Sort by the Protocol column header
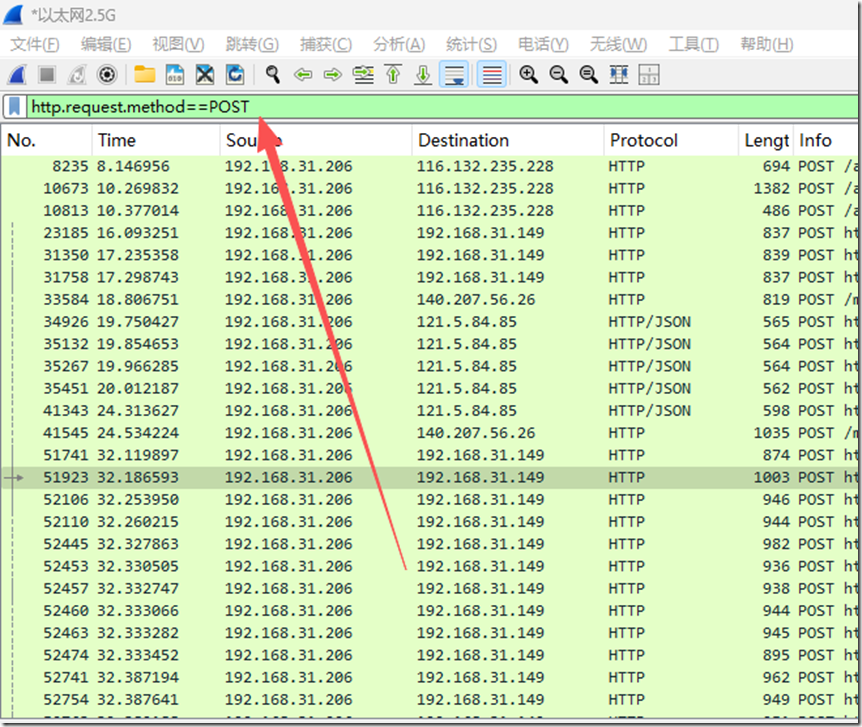 [x=671, y=140]
